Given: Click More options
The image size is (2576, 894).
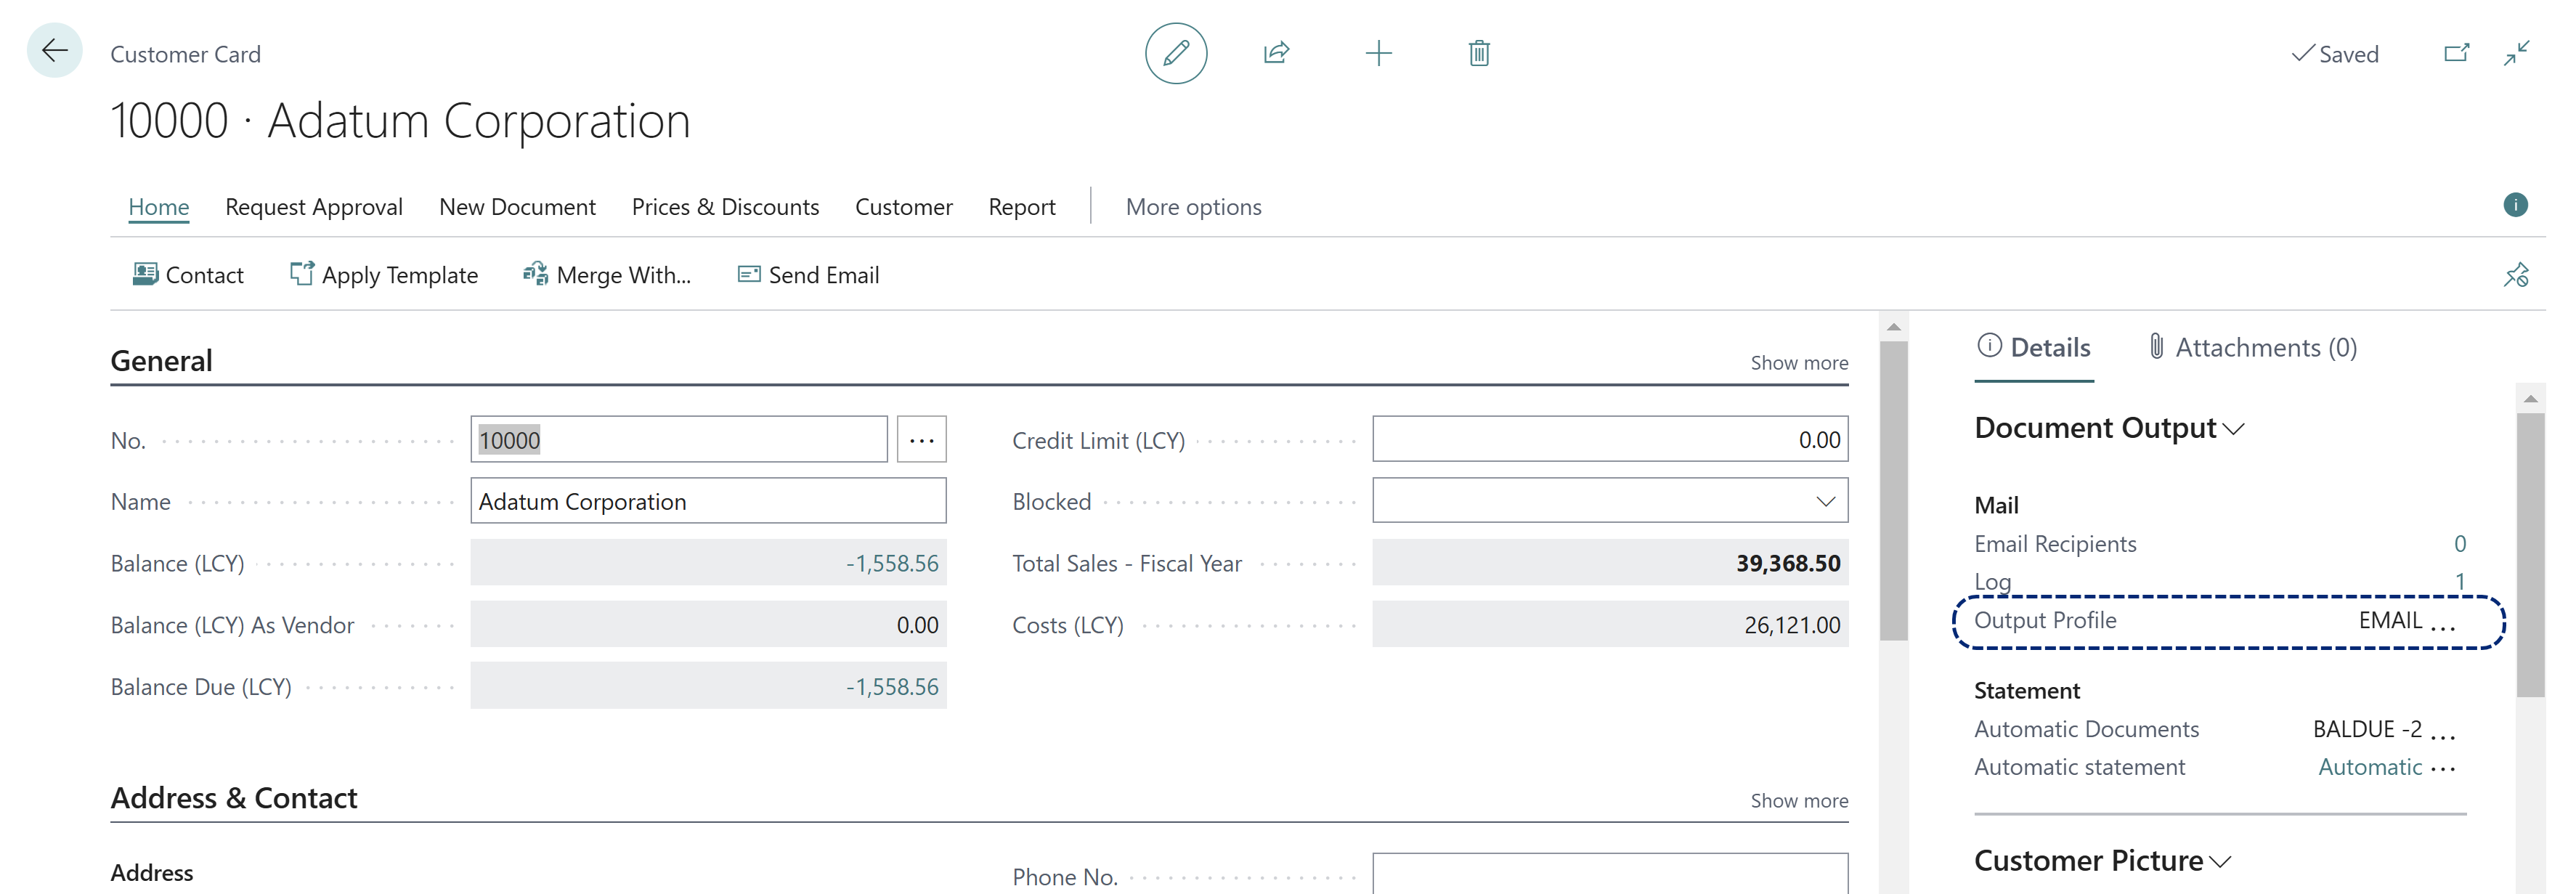Looking at the screenshot, I should point(1194,207).
